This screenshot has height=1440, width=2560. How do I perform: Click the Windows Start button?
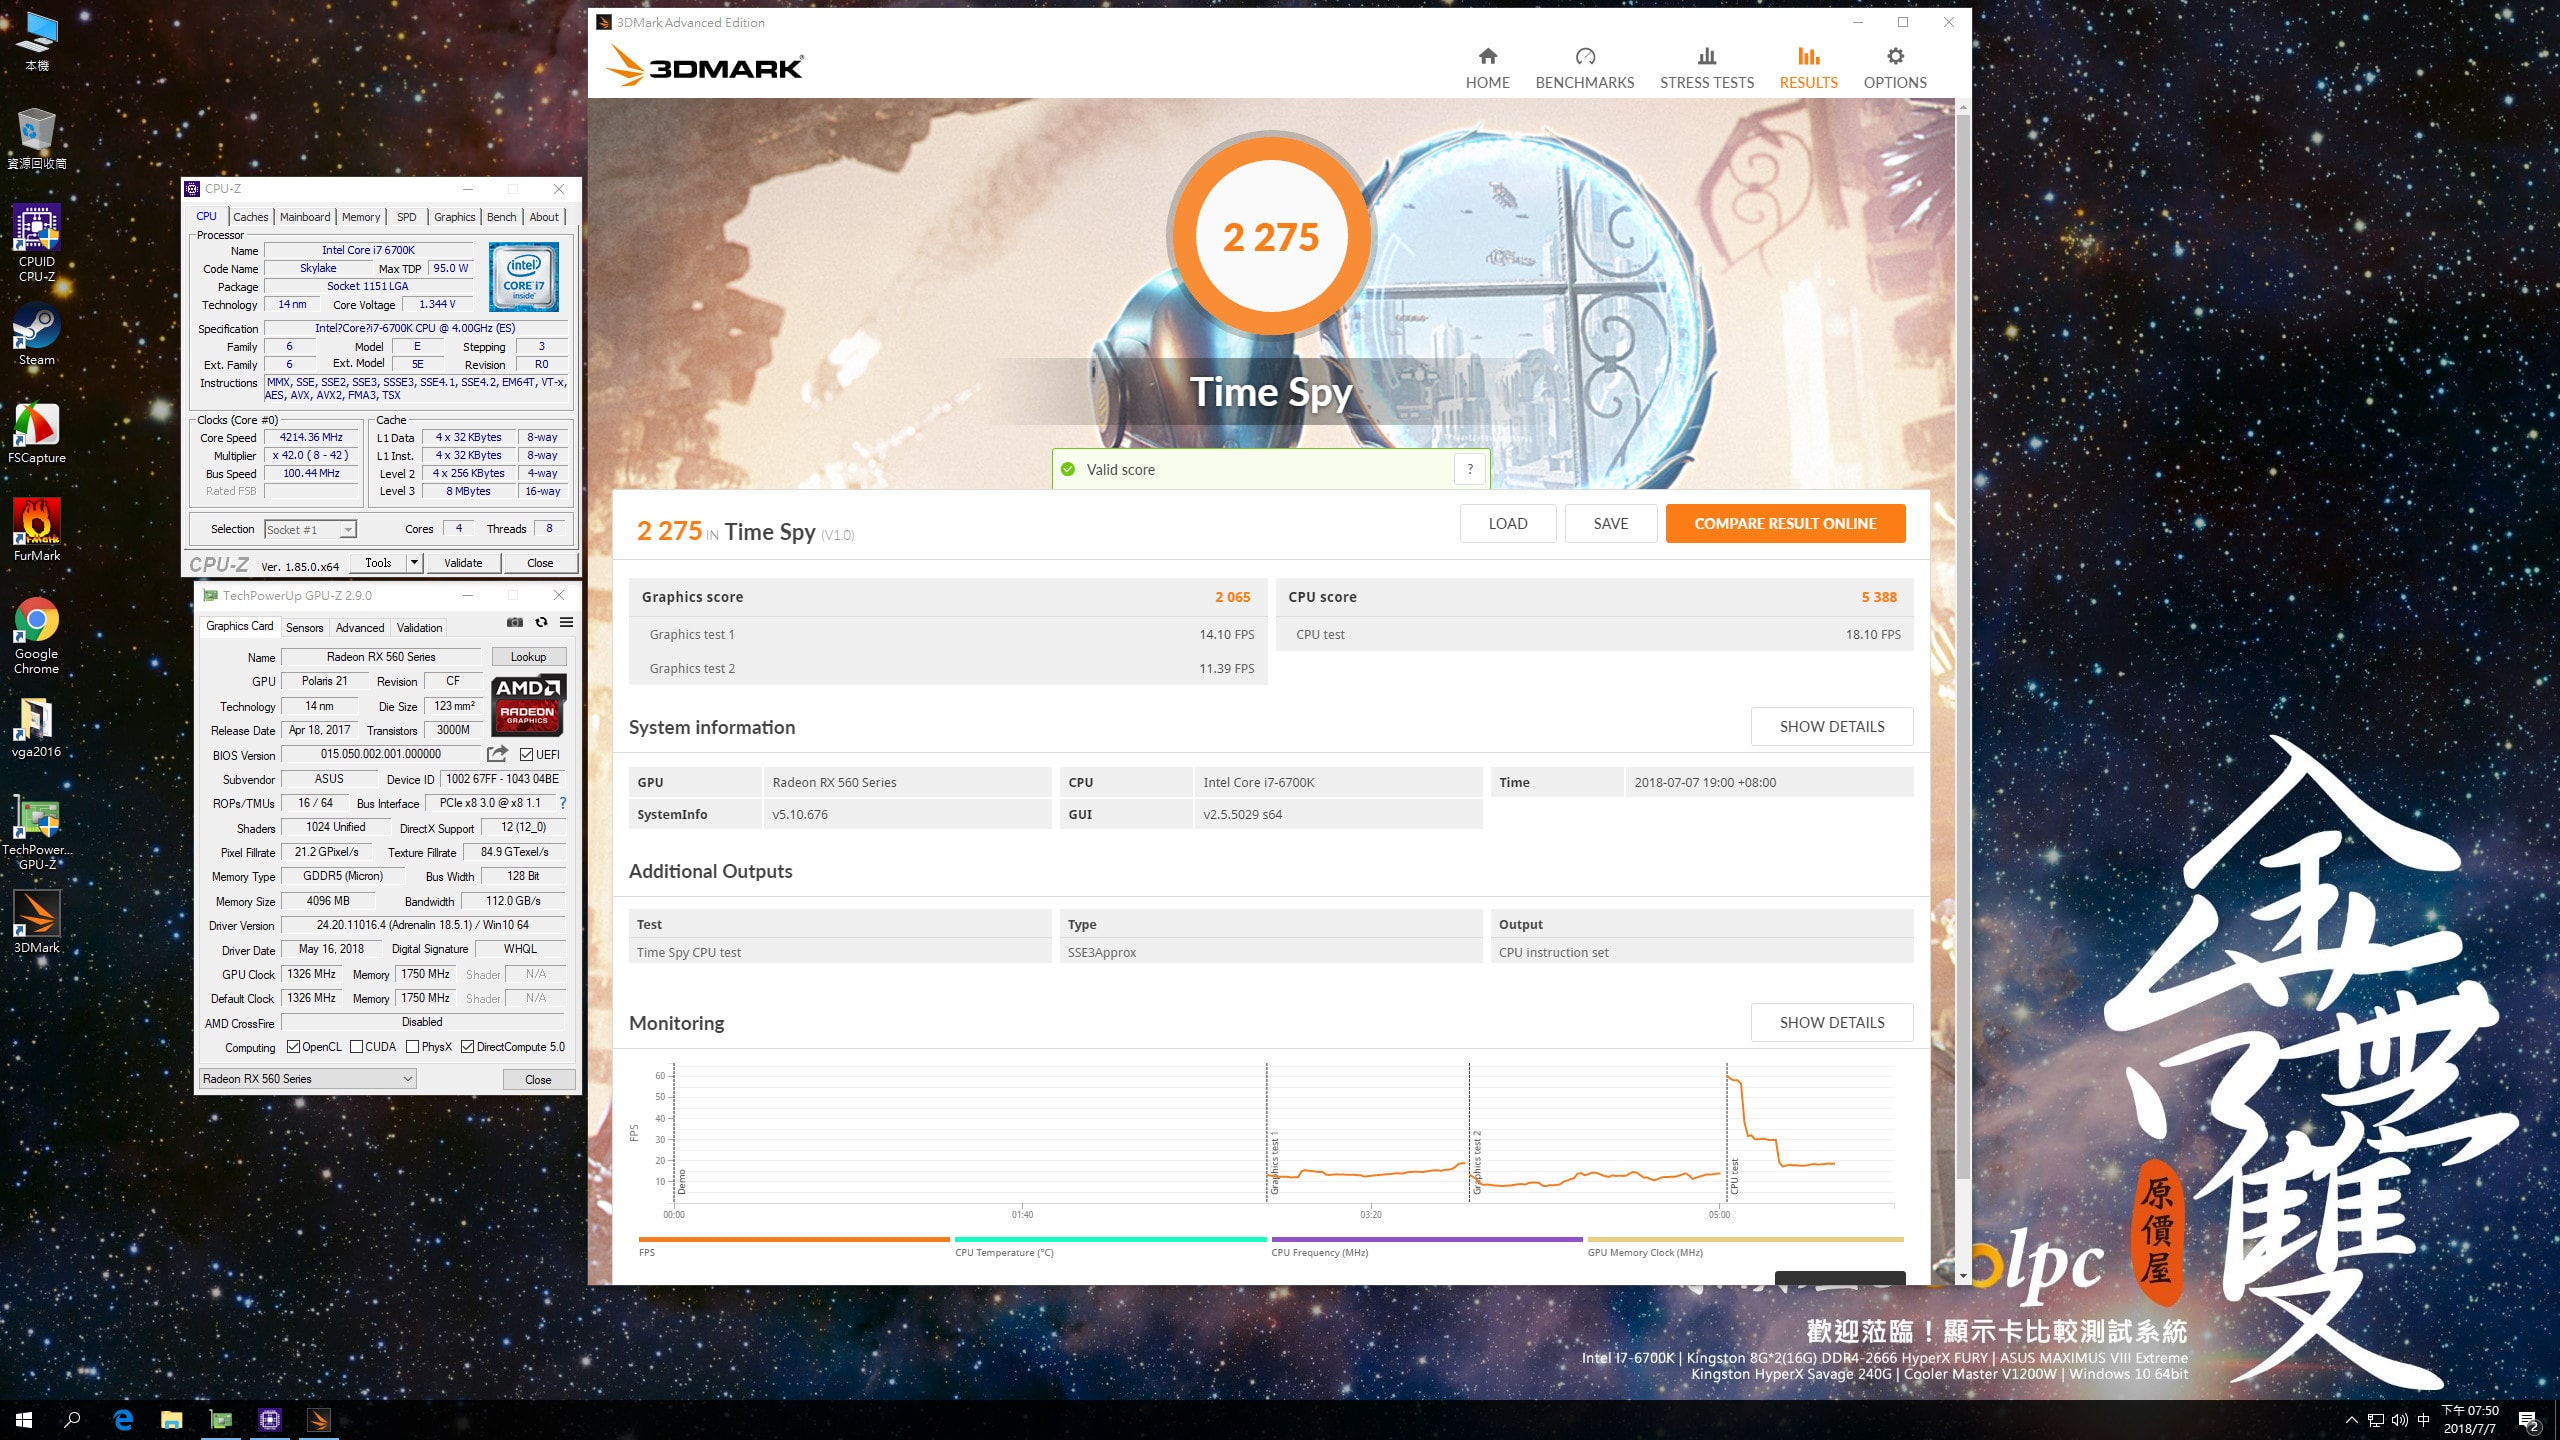[24, 1420]
